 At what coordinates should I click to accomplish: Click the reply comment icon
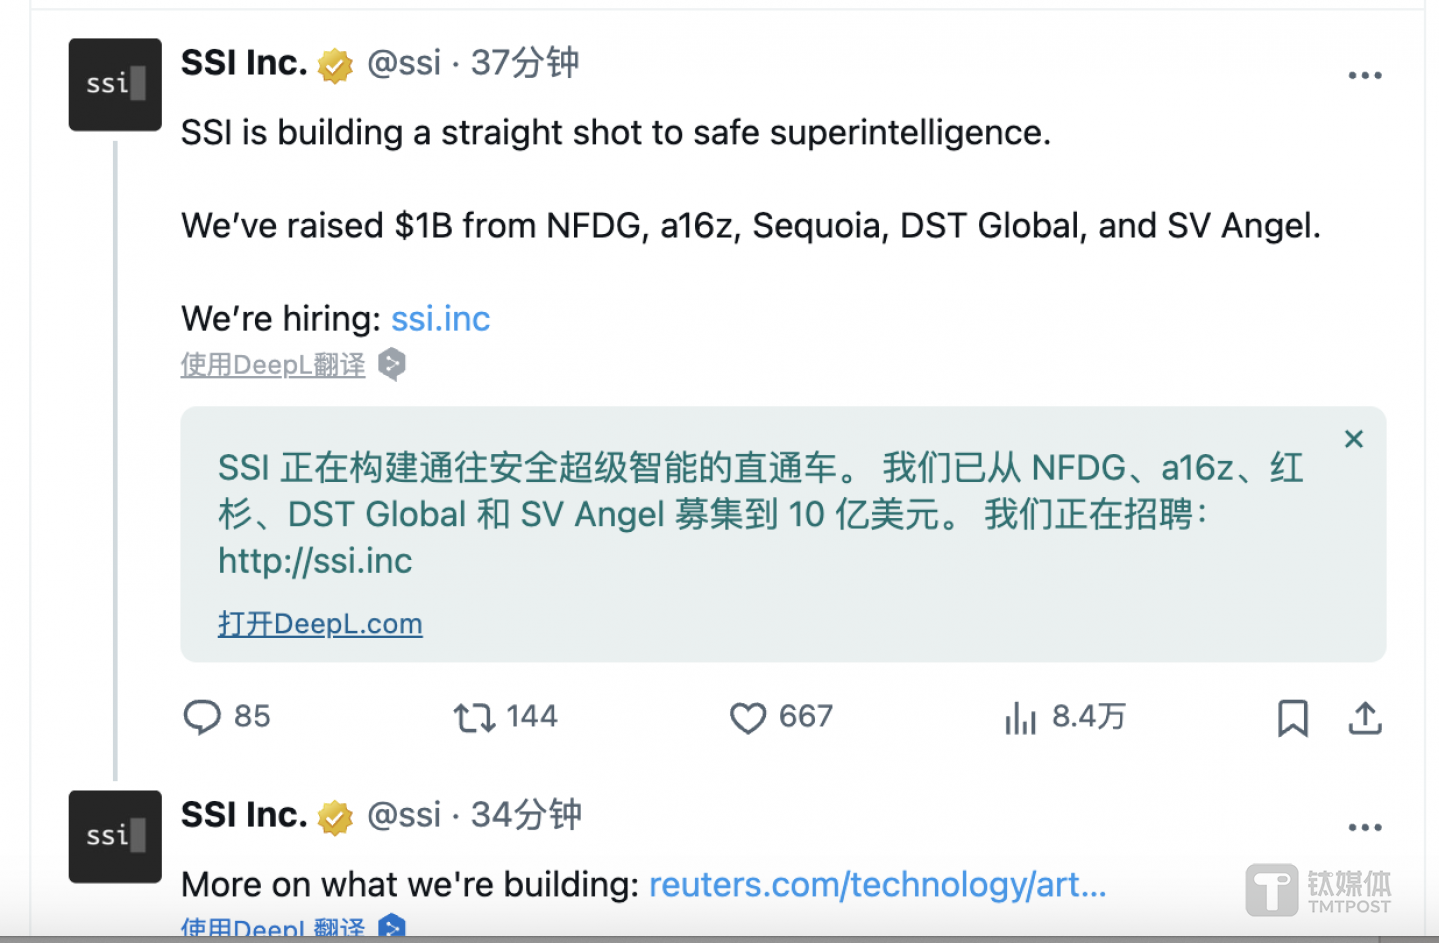202,717
